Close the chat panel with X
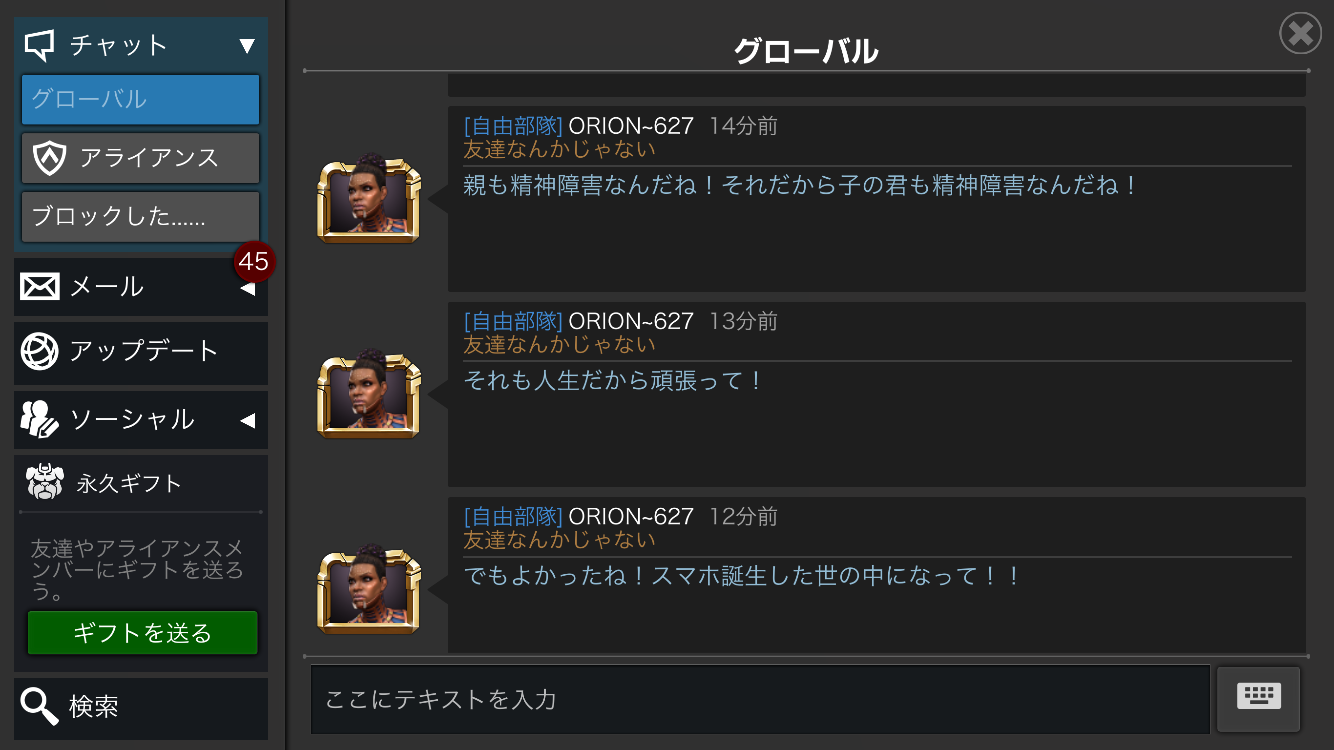The width and height of the screenshot is (1334, 750). 1300,34
